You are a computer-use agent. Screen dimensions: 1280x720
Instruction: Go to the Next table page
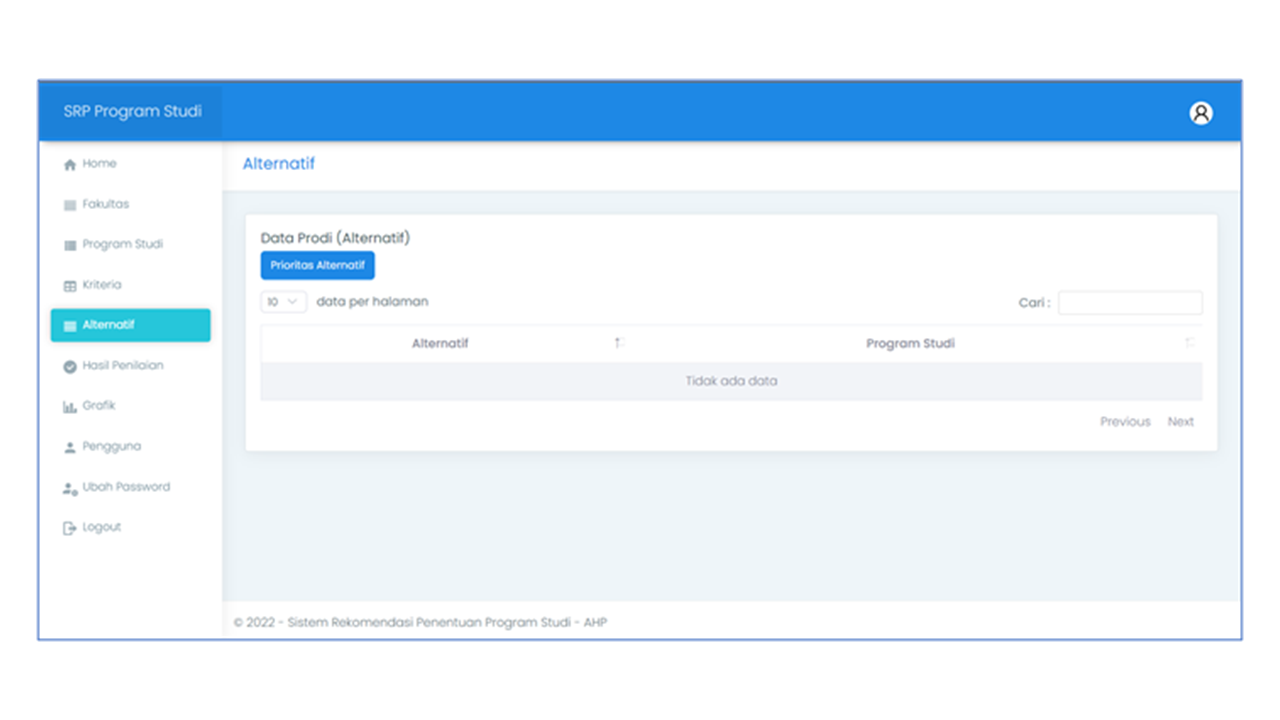(x=1180, y=422)
